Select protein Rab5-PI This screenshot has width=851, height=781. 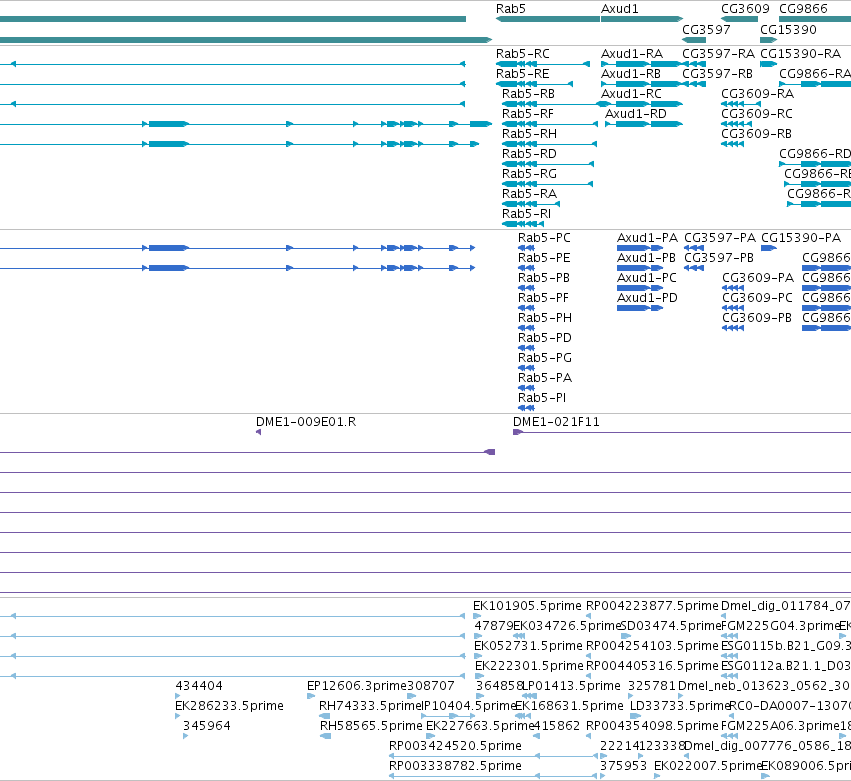pos(542,399)
